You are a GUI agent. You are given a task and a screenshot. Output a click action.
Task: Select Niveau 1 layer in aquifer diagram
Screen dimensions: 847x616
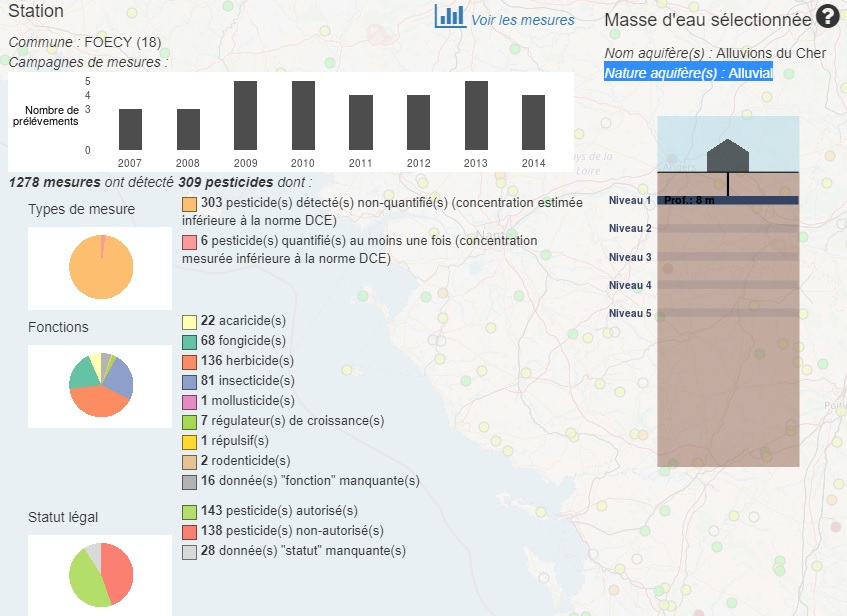click(728, 200)
